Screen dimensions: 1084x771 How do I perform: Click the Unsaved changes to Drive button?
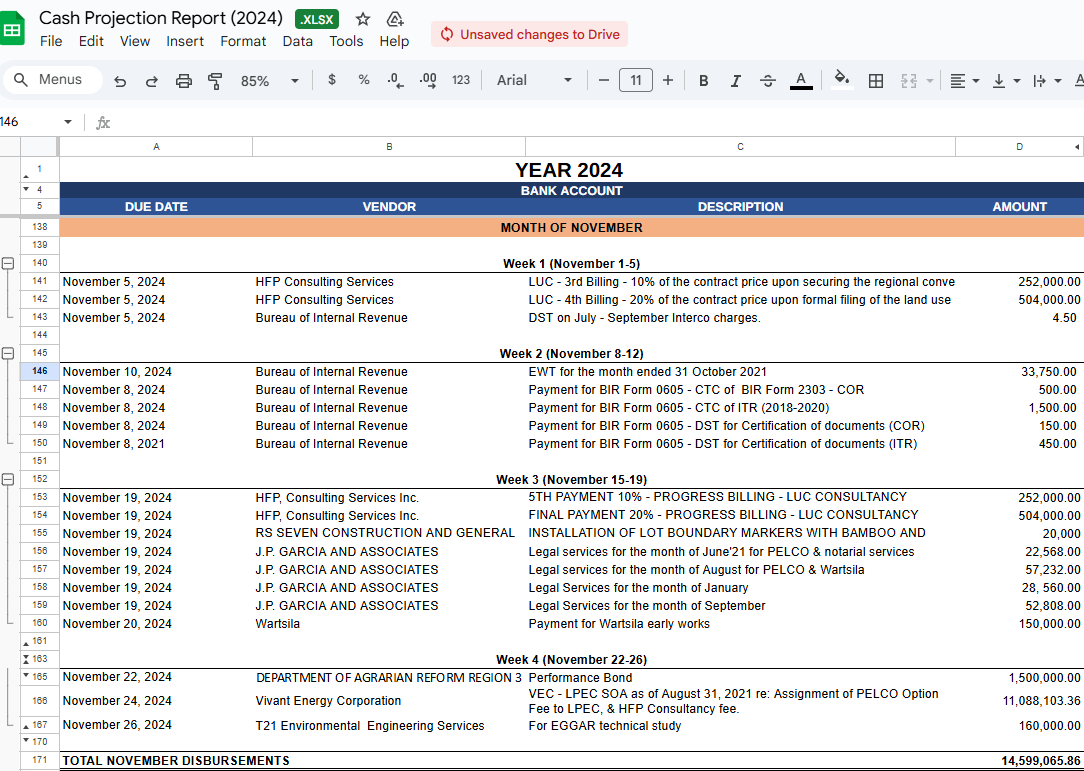coord(530,35)
